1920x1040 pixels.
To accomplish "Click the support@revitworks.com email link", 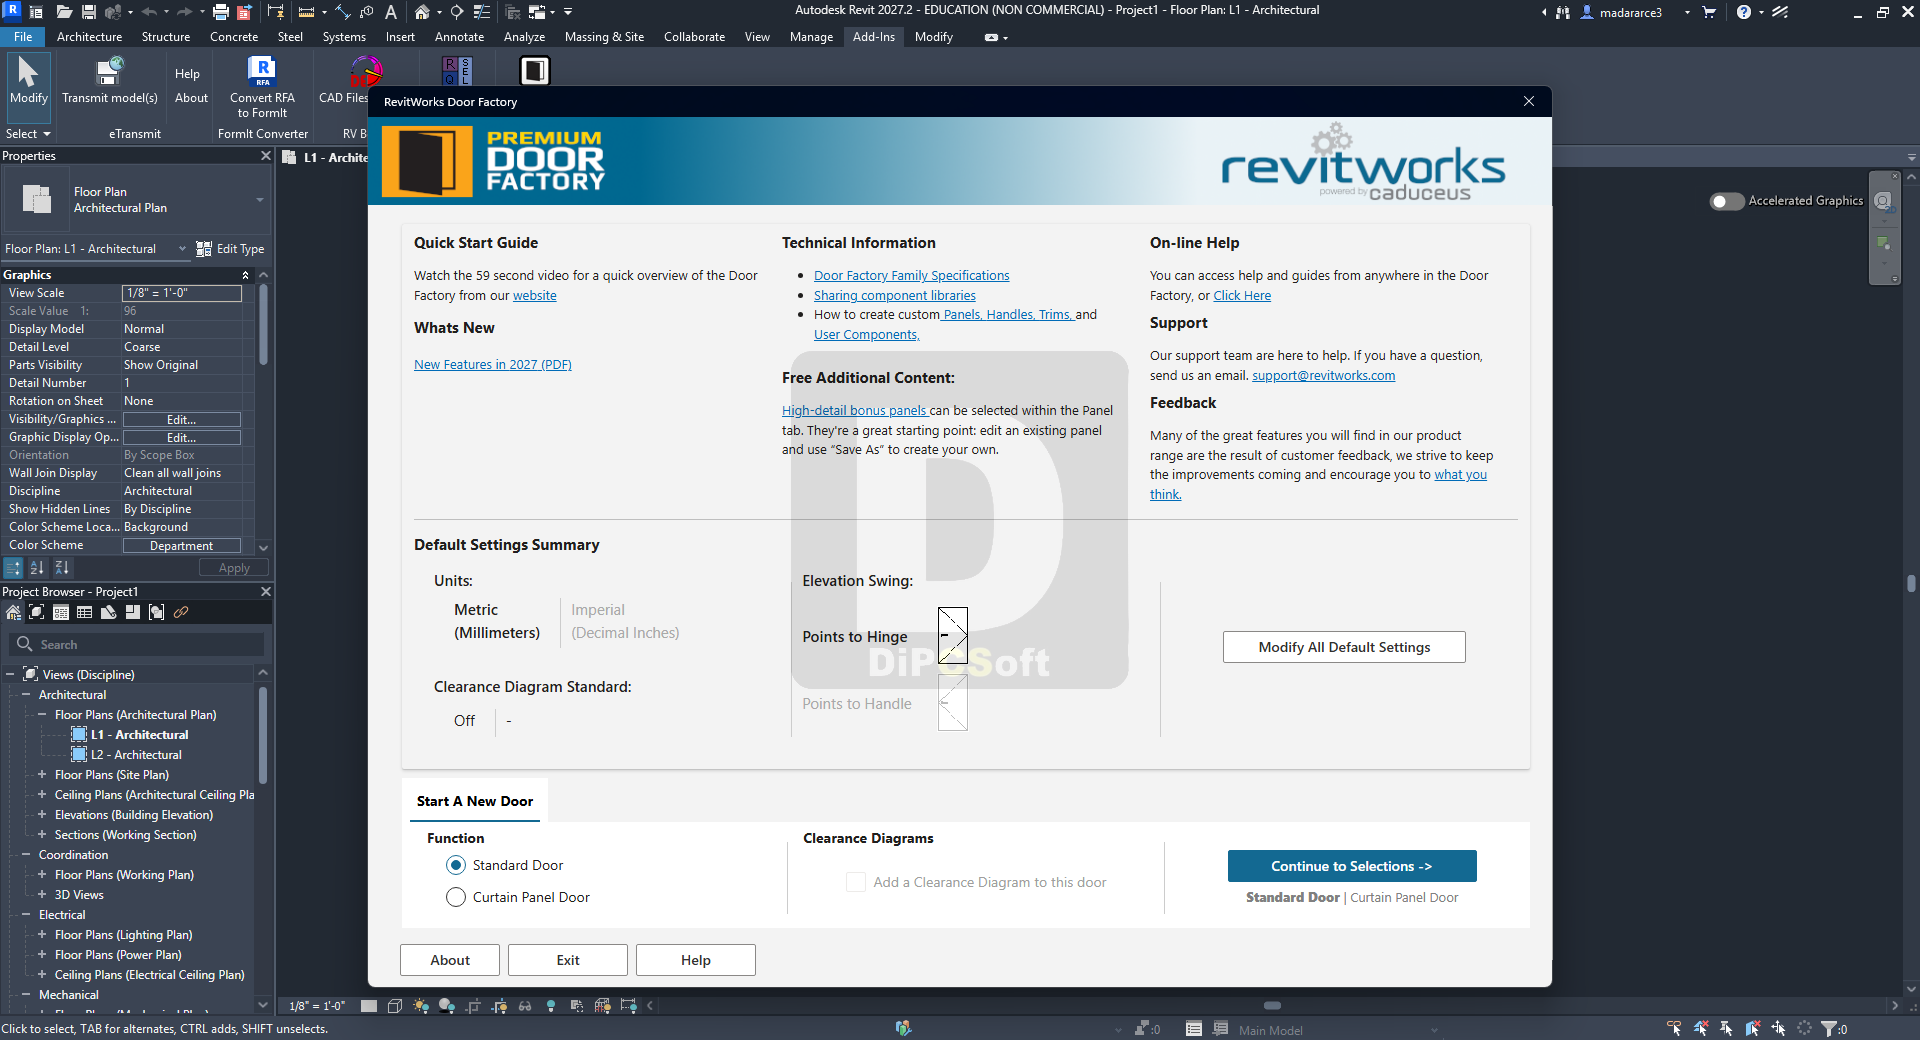I will click(1324, 376).
